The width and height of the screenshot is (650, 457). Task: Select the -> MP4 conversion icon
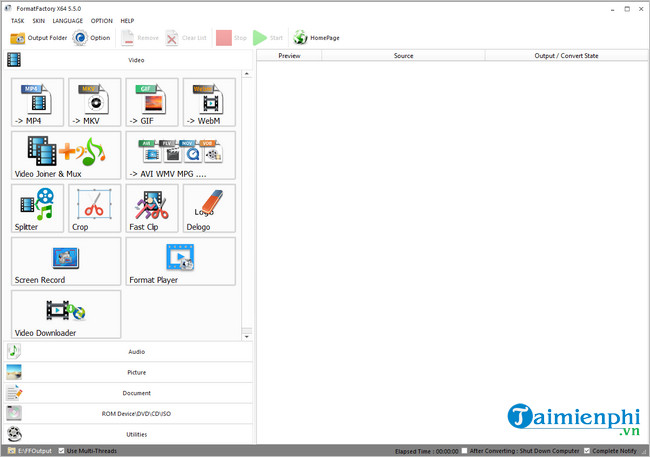tap(37, 102)
